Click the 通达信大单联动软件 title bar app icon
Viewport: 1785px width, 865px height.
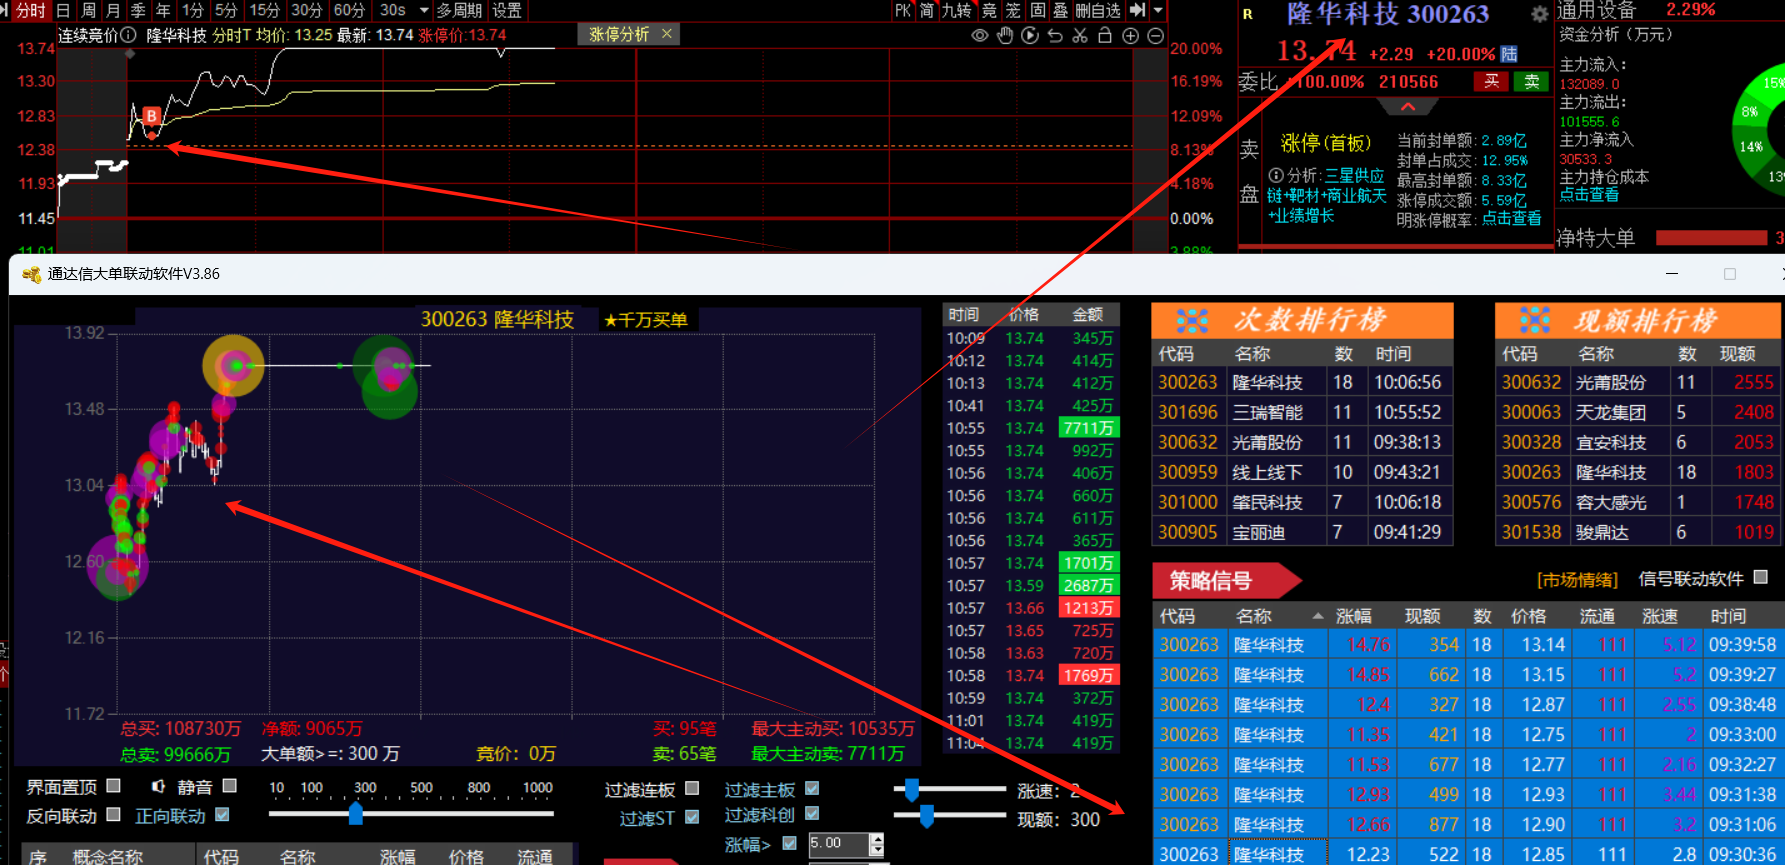coord(32,274)
